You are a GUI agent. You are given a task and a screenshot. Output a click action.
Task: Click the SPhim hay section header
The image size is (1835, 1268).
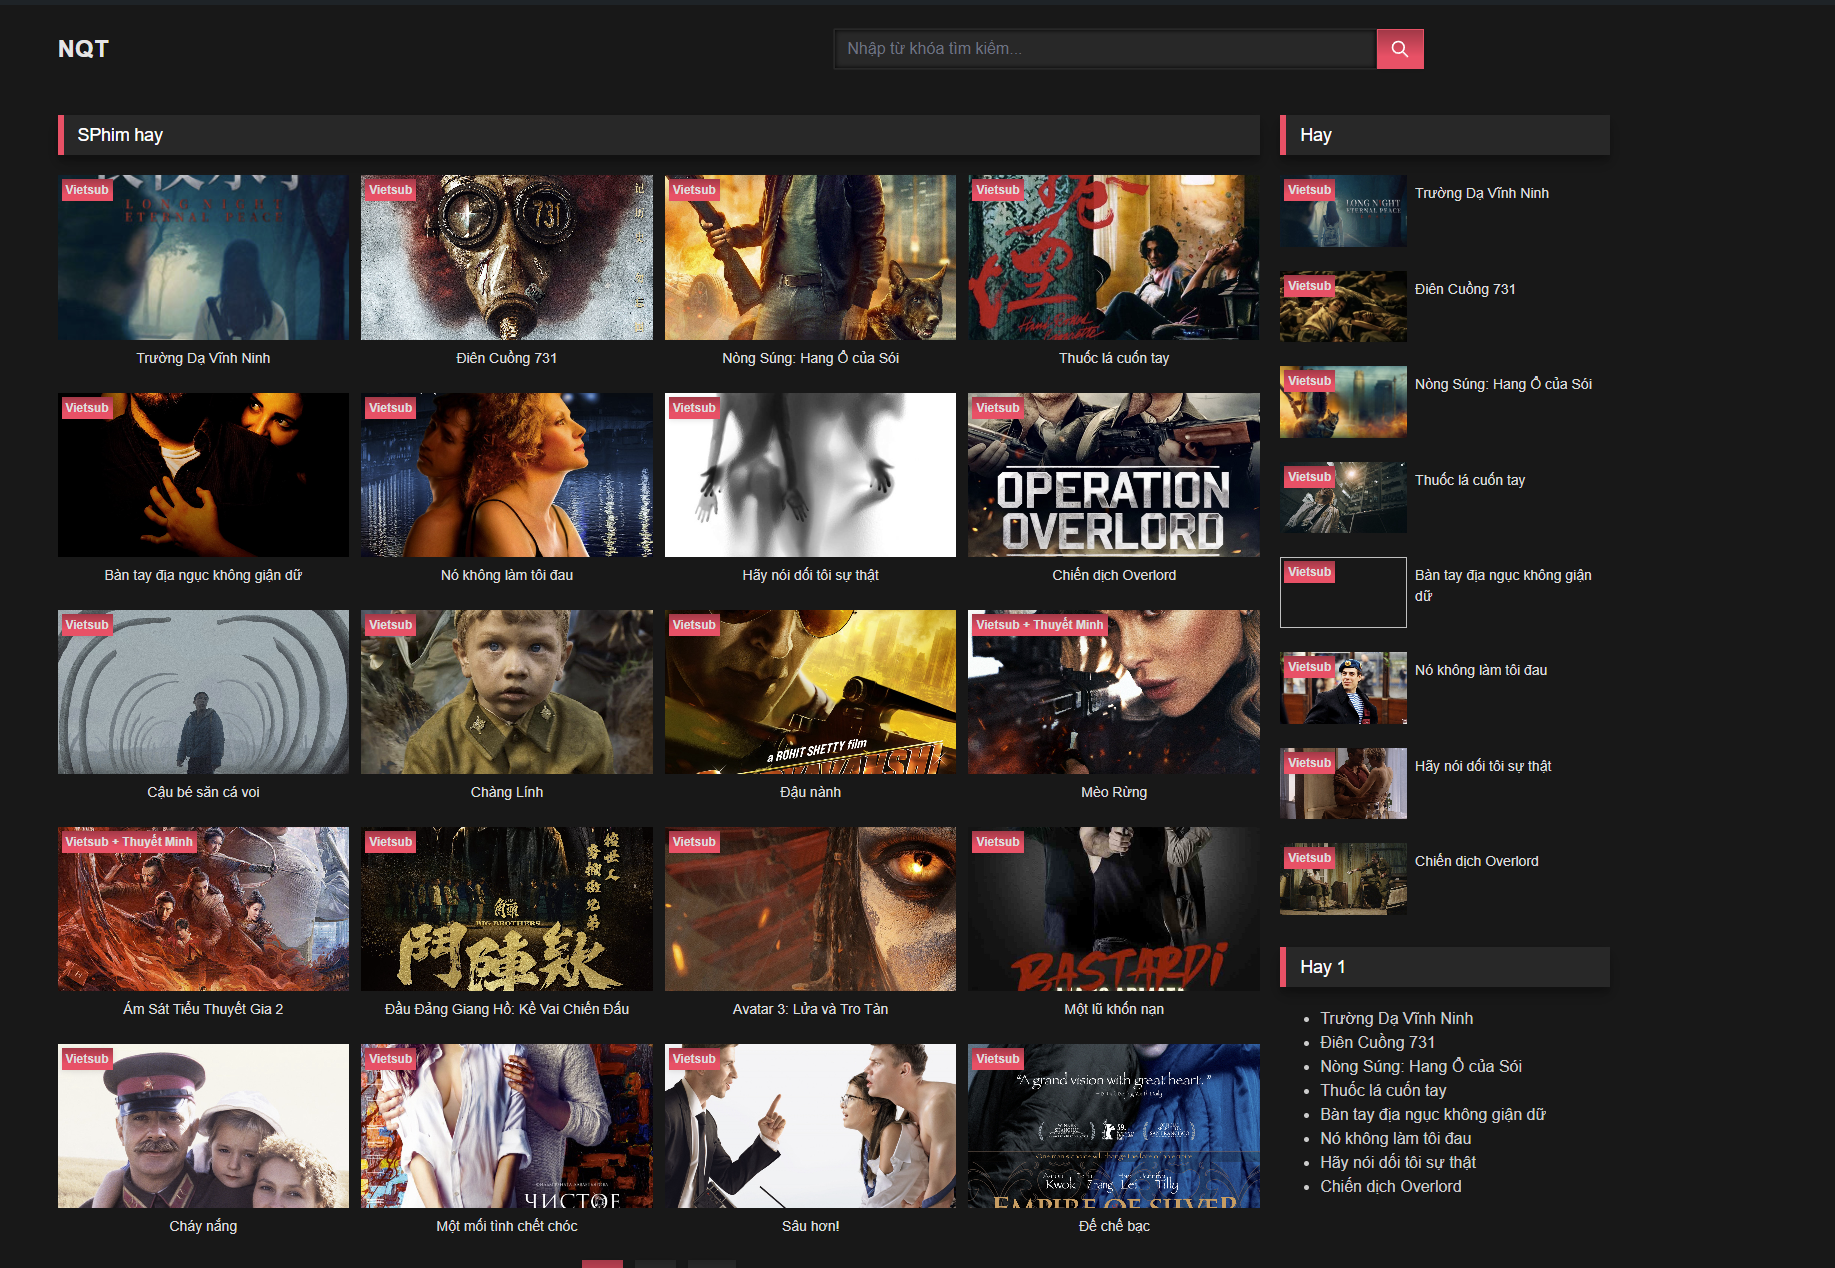pyautogui.click(x=121, y=134)
